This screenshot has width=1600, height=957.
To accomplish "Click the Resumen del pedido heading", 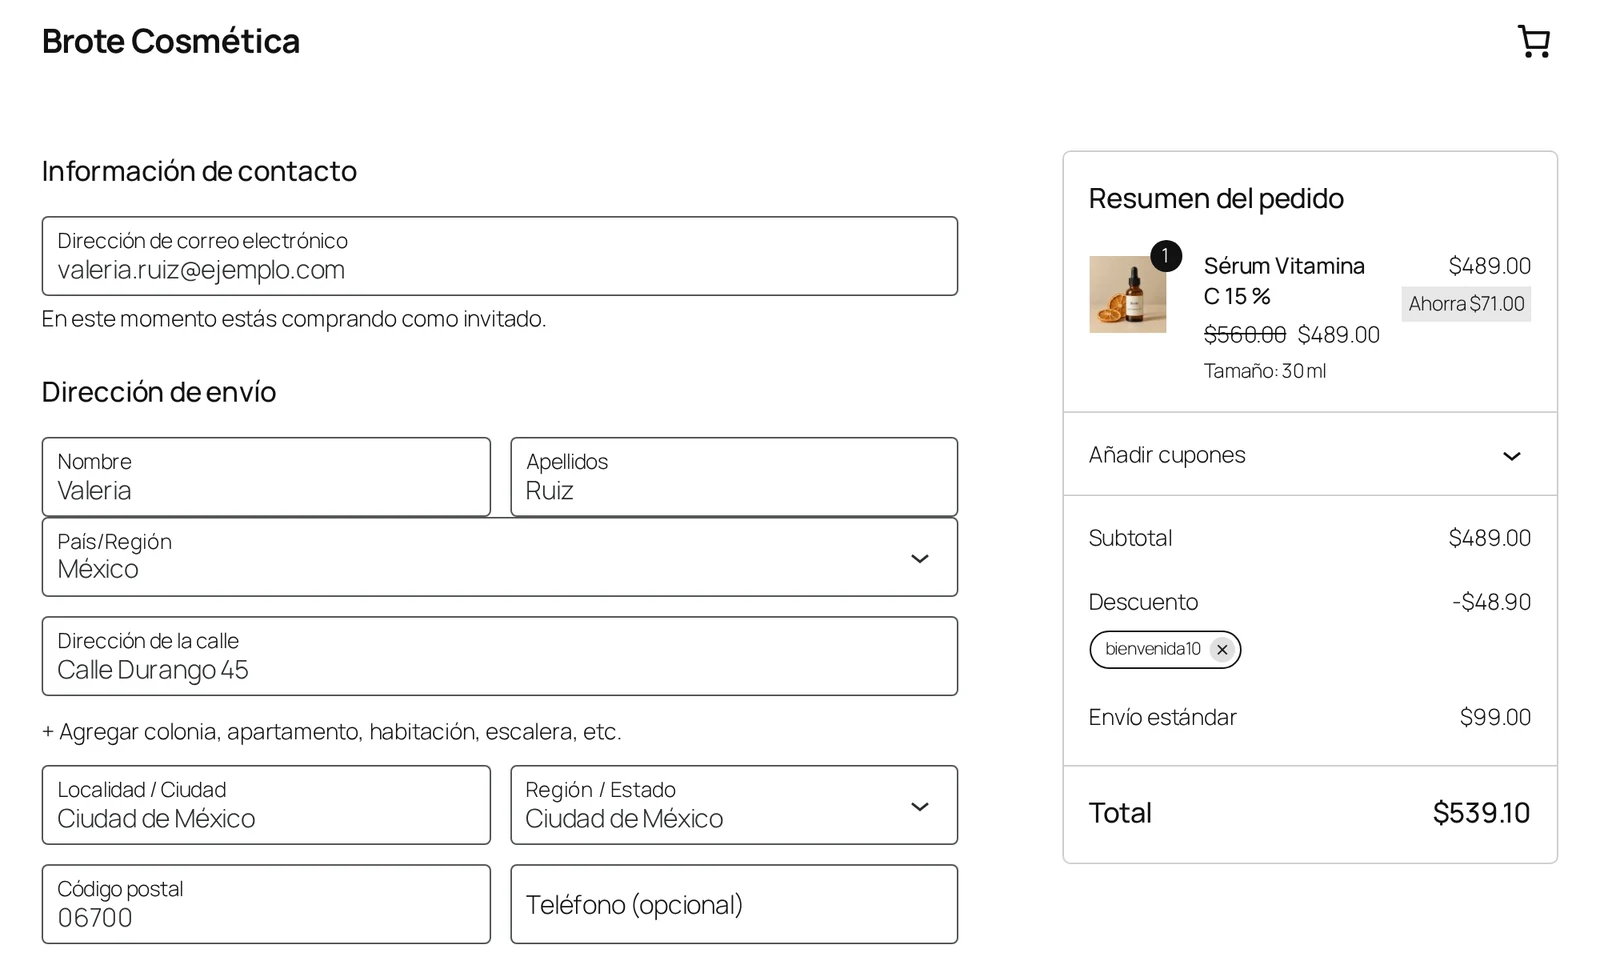I will tap(1216, 199).
